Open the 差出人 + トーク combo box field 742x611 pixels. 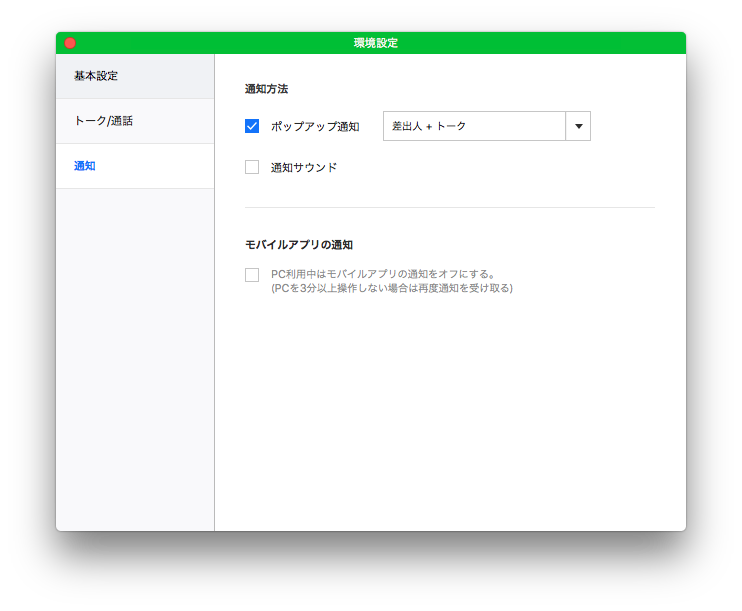[x=474, y=126]
